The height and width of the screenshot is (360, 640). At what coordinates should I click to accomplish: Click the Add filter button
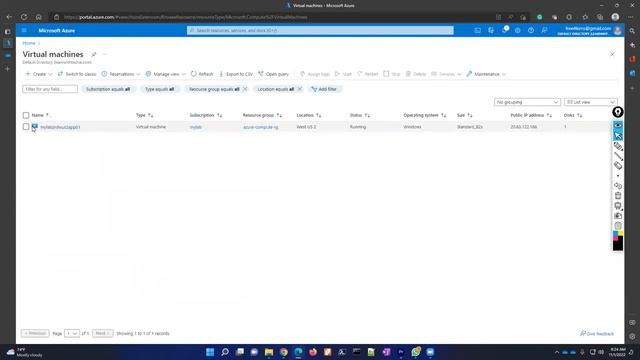coord(324,89)
